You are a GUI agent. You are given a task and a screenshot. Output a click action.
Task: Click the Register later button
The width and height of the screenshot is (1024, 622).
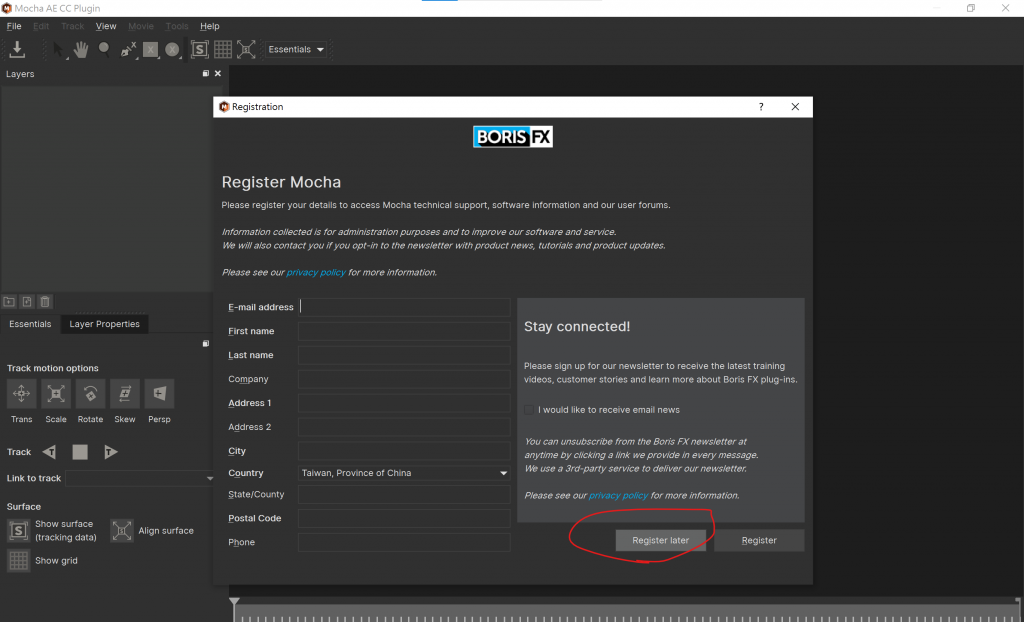tap(660, 540)
